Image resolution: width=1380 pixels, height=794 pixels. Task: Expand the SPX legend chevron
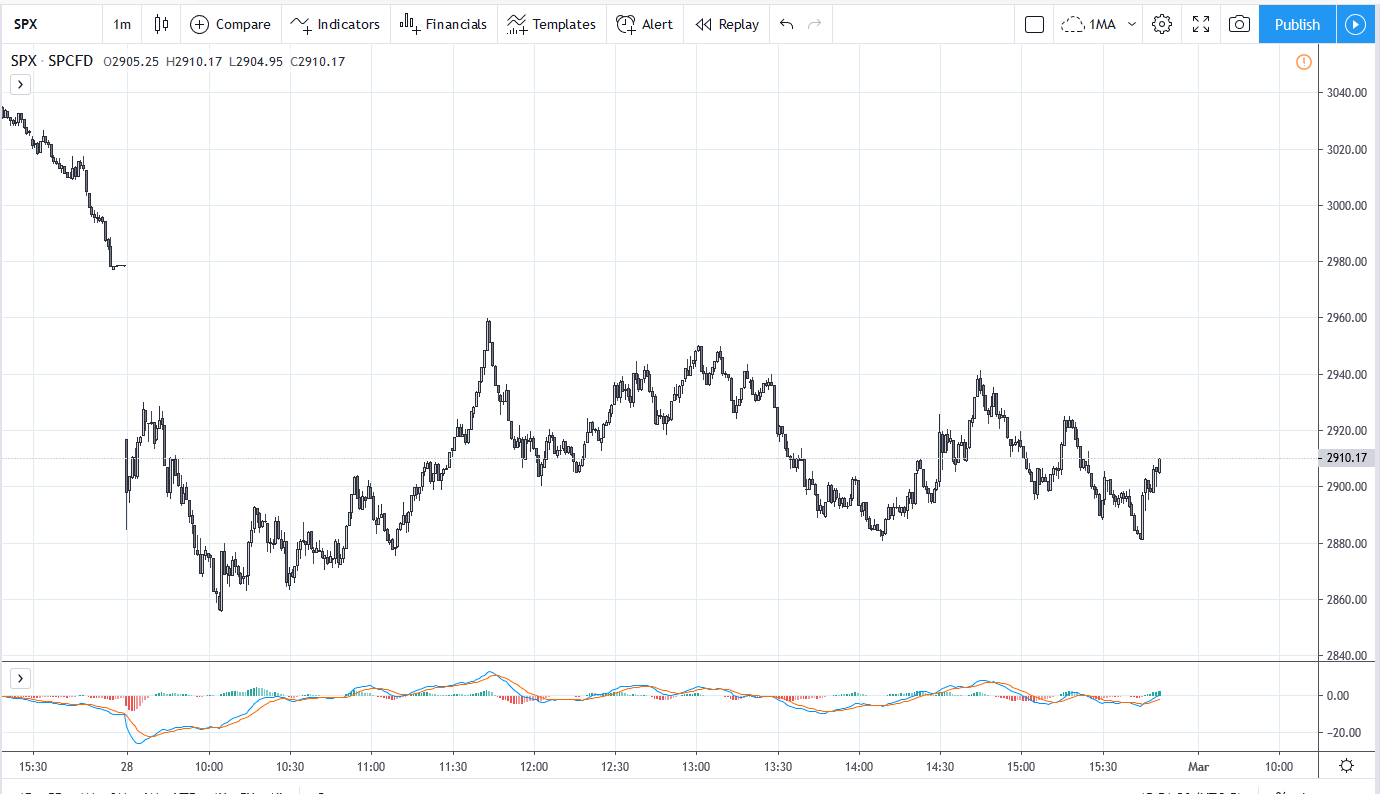21,85
